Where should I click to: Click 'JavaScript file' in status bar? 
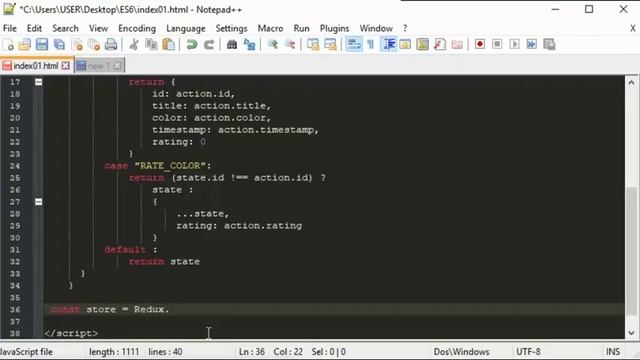click(x=27, y=351)
